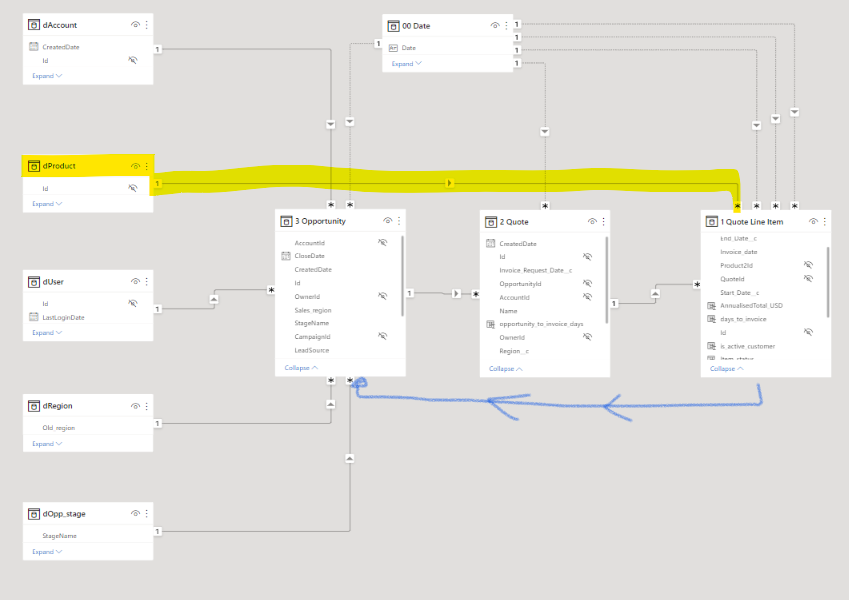The image size is (849, 600).
Task: Open more options for dUser table
Action: [x=147, y=282]
